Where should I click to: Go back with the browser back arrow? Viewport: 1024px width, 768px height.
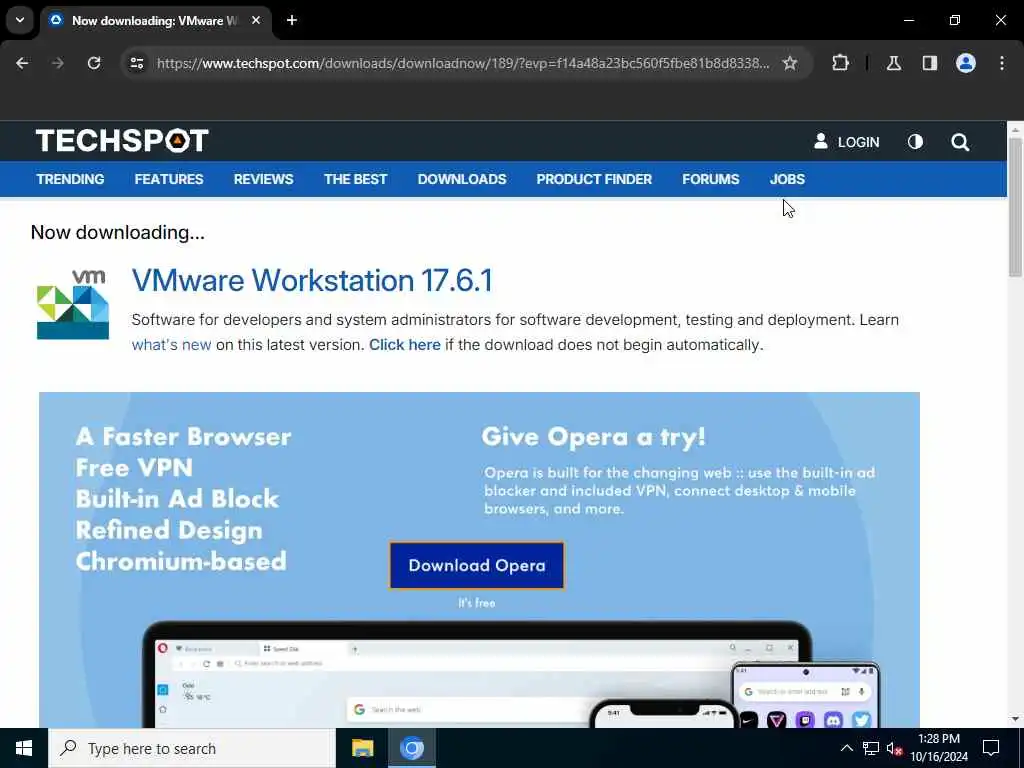tap(22, 63)
